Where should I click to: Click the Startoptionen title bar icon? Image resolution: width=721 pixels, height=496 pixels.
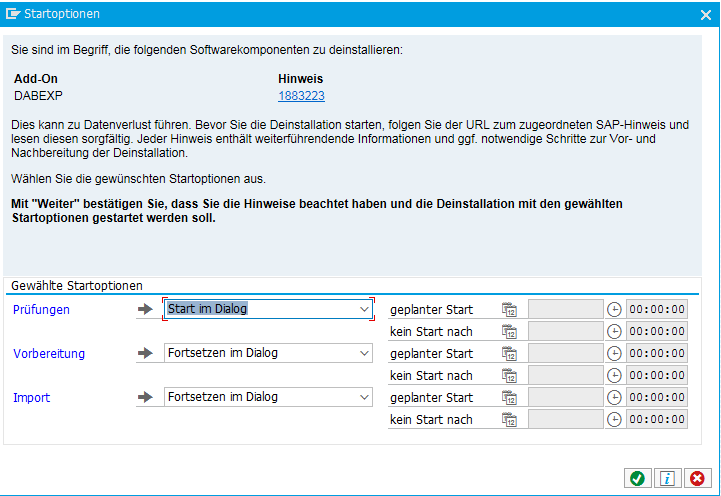coord(14,14)
